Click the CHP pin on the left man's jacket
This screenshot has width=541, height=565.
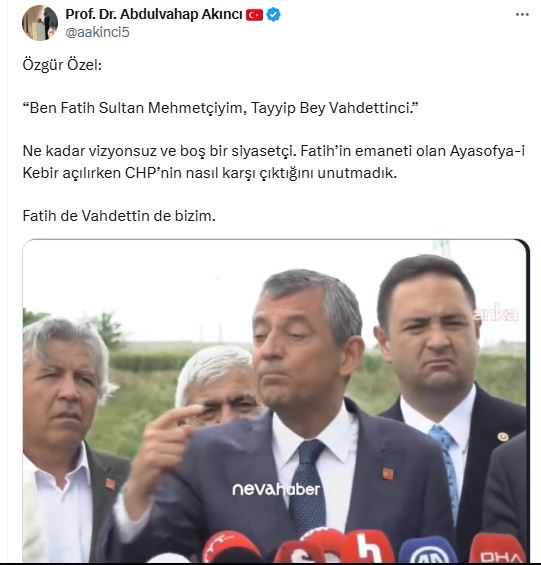tap(110, 484)
